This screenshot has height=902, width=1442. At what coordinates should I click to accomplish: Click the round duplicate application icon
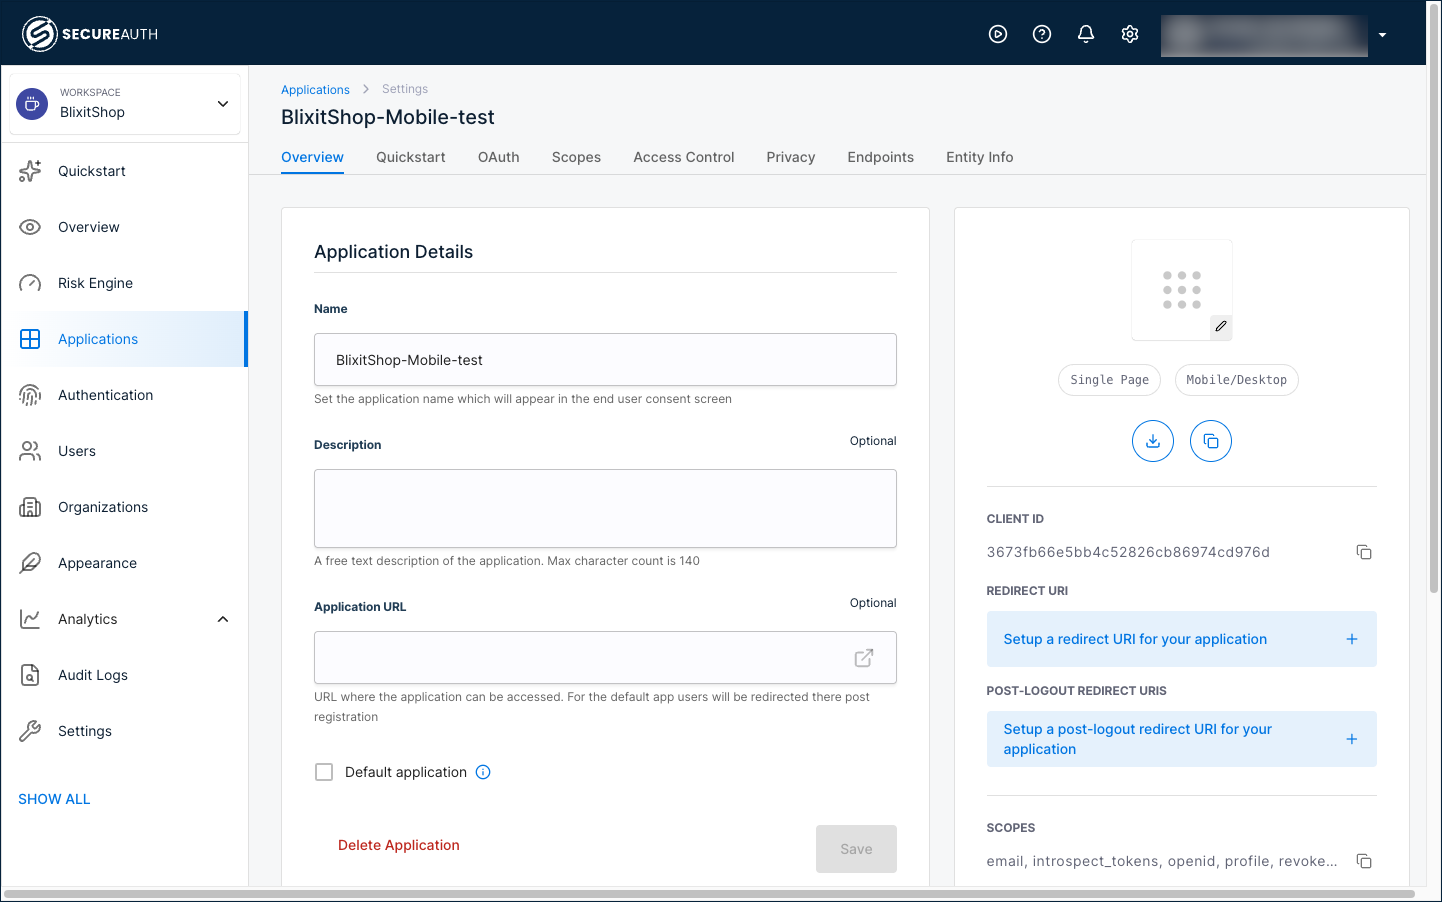(1211, 441)
